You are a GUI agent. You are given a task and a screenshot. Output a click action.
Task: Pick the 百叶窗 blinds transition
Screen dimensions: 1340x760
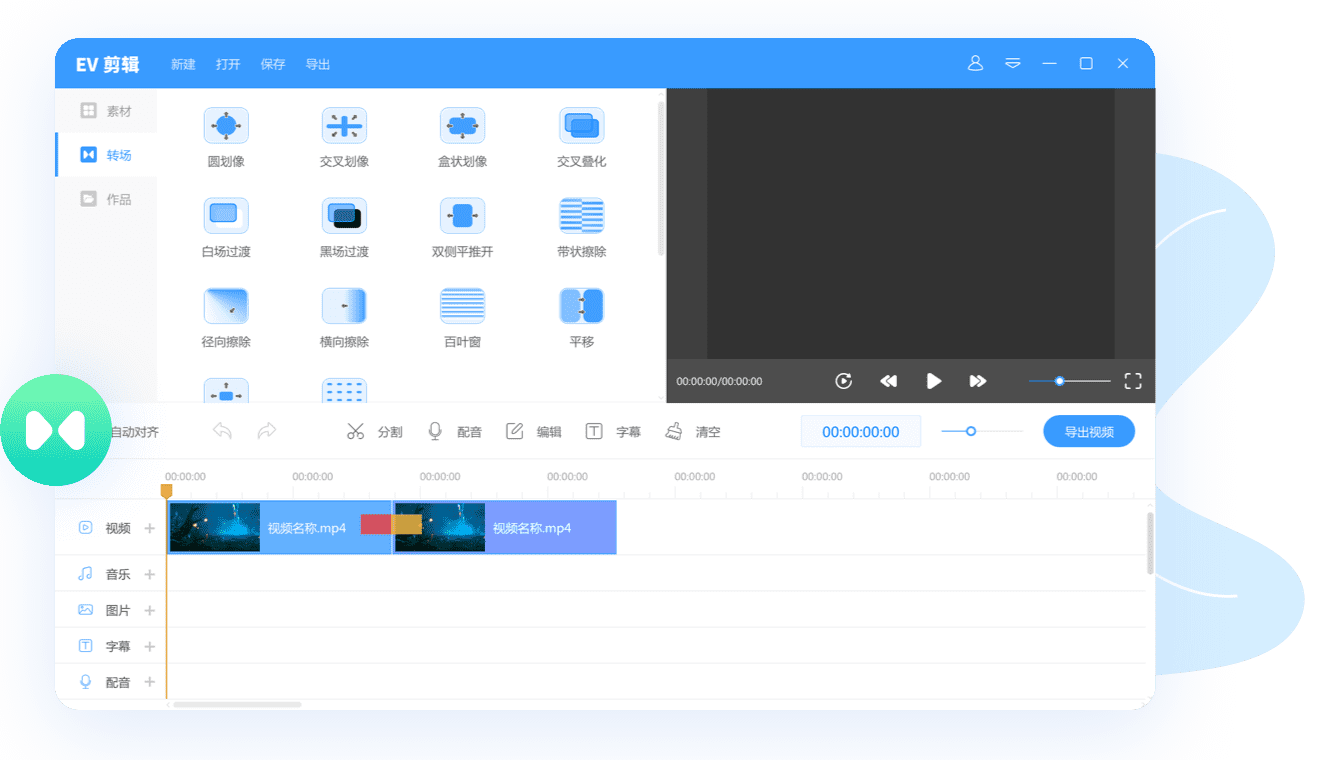[462, 306]
